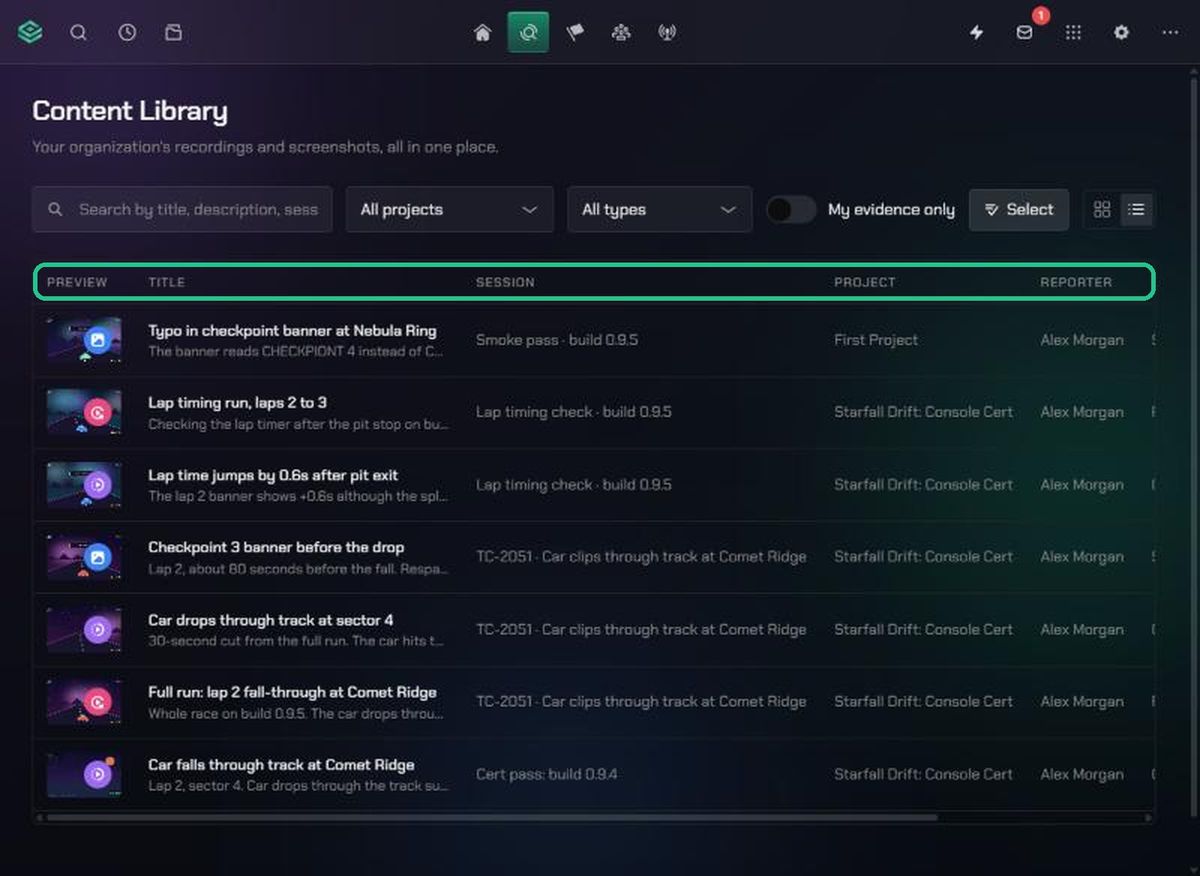
Task: Click the horizontal scrollbar under the table
Action: (x=492, y=817)
